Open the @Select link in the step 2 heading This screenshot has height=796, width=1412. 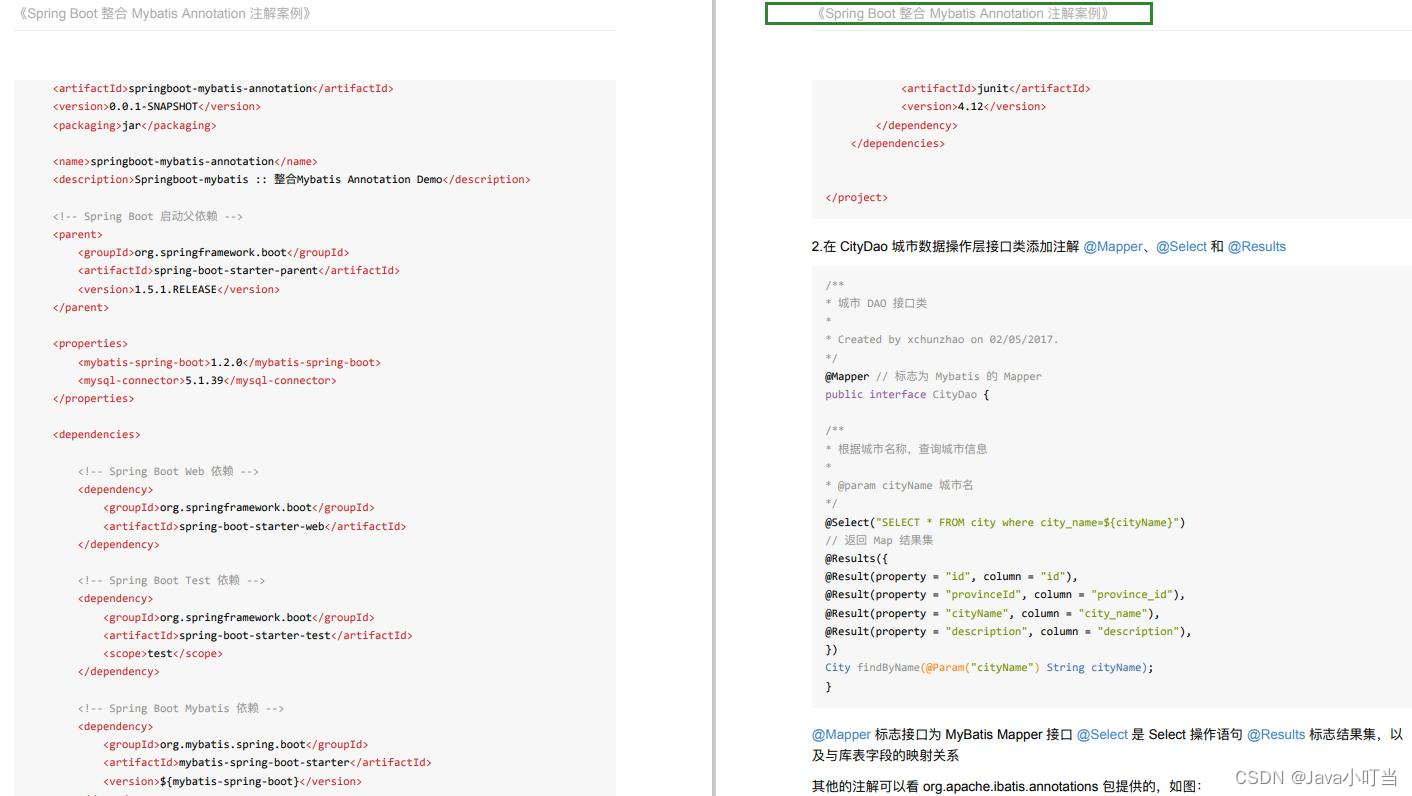(x=1181, y=246)
